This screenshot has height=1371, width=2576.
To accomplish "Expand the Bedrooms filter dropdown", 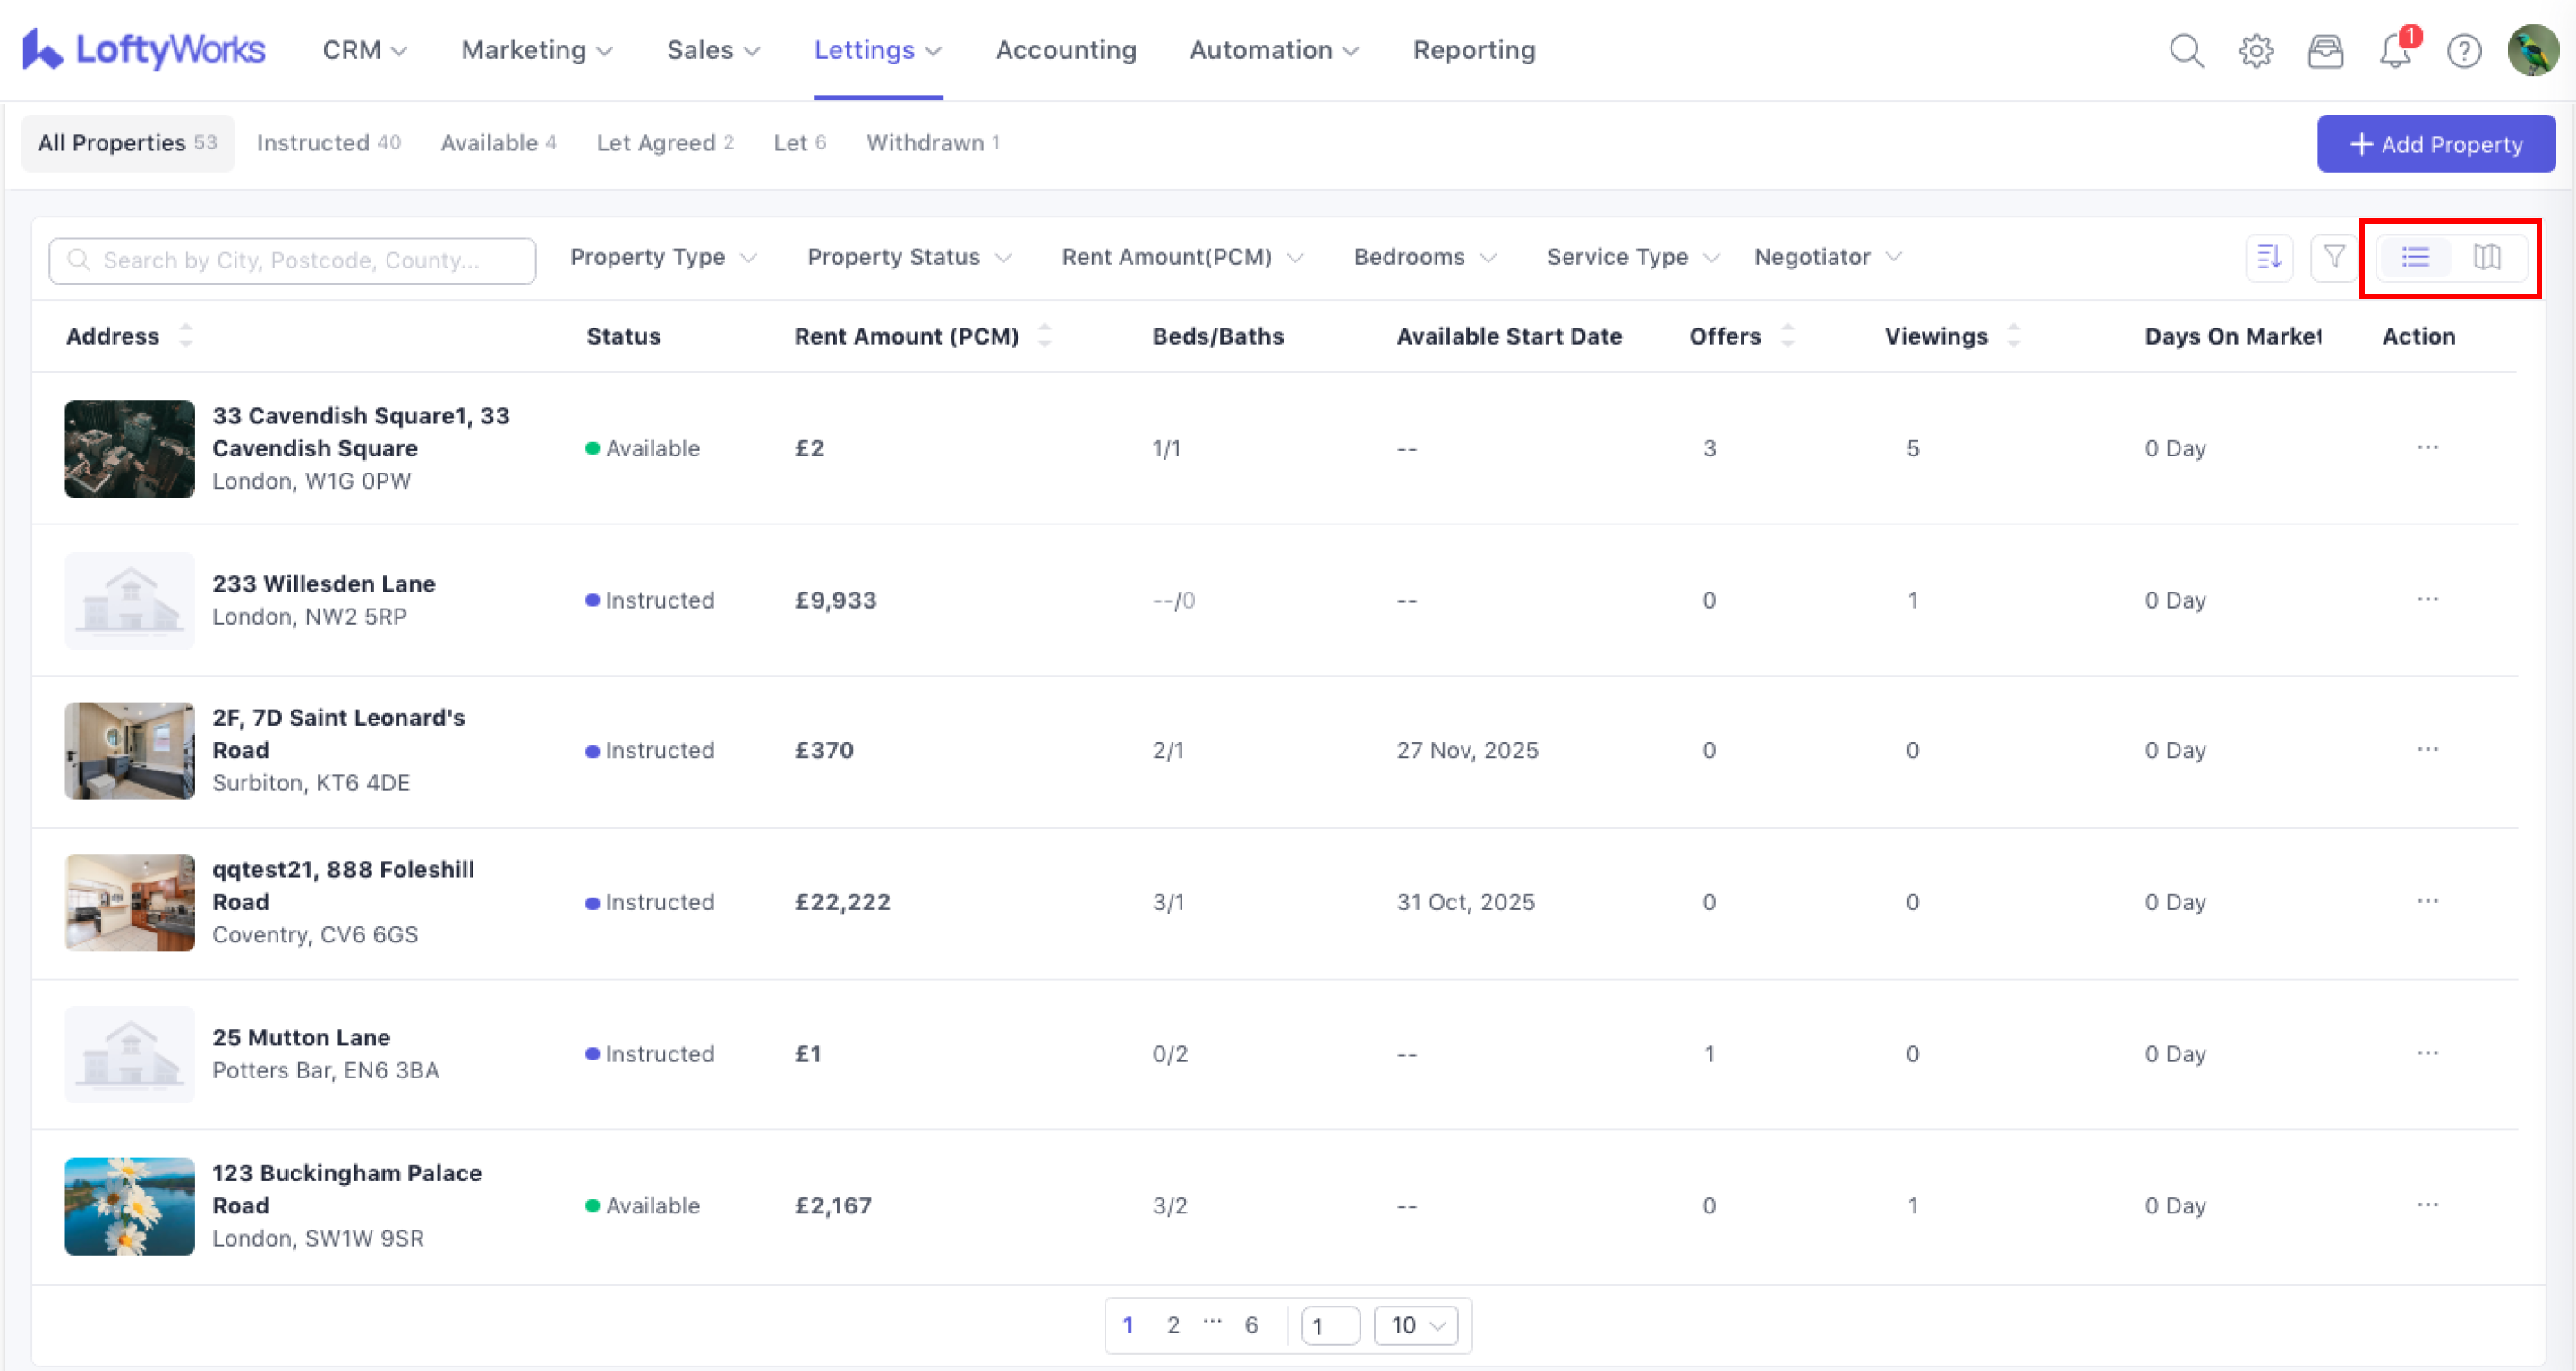I will pyautogui.click(x=1424, y=258).
